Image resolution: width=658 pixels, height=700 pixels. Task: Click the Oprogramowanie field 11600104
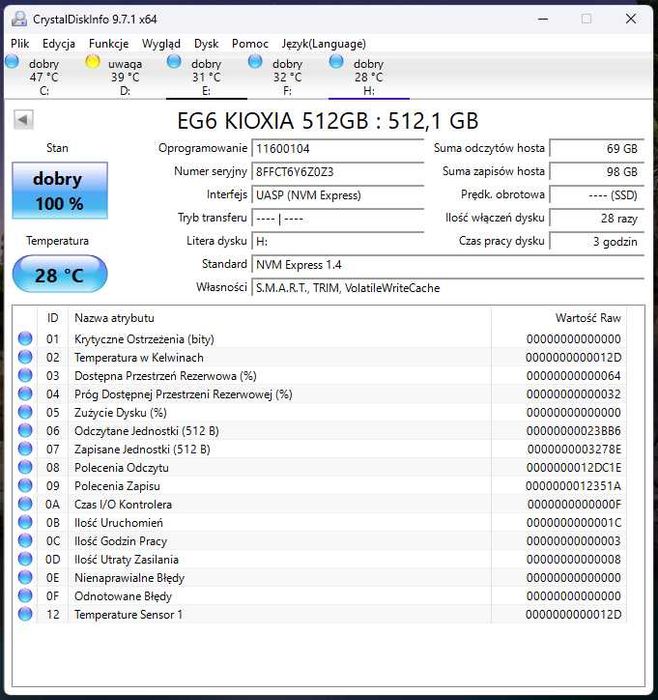point(337,149)
